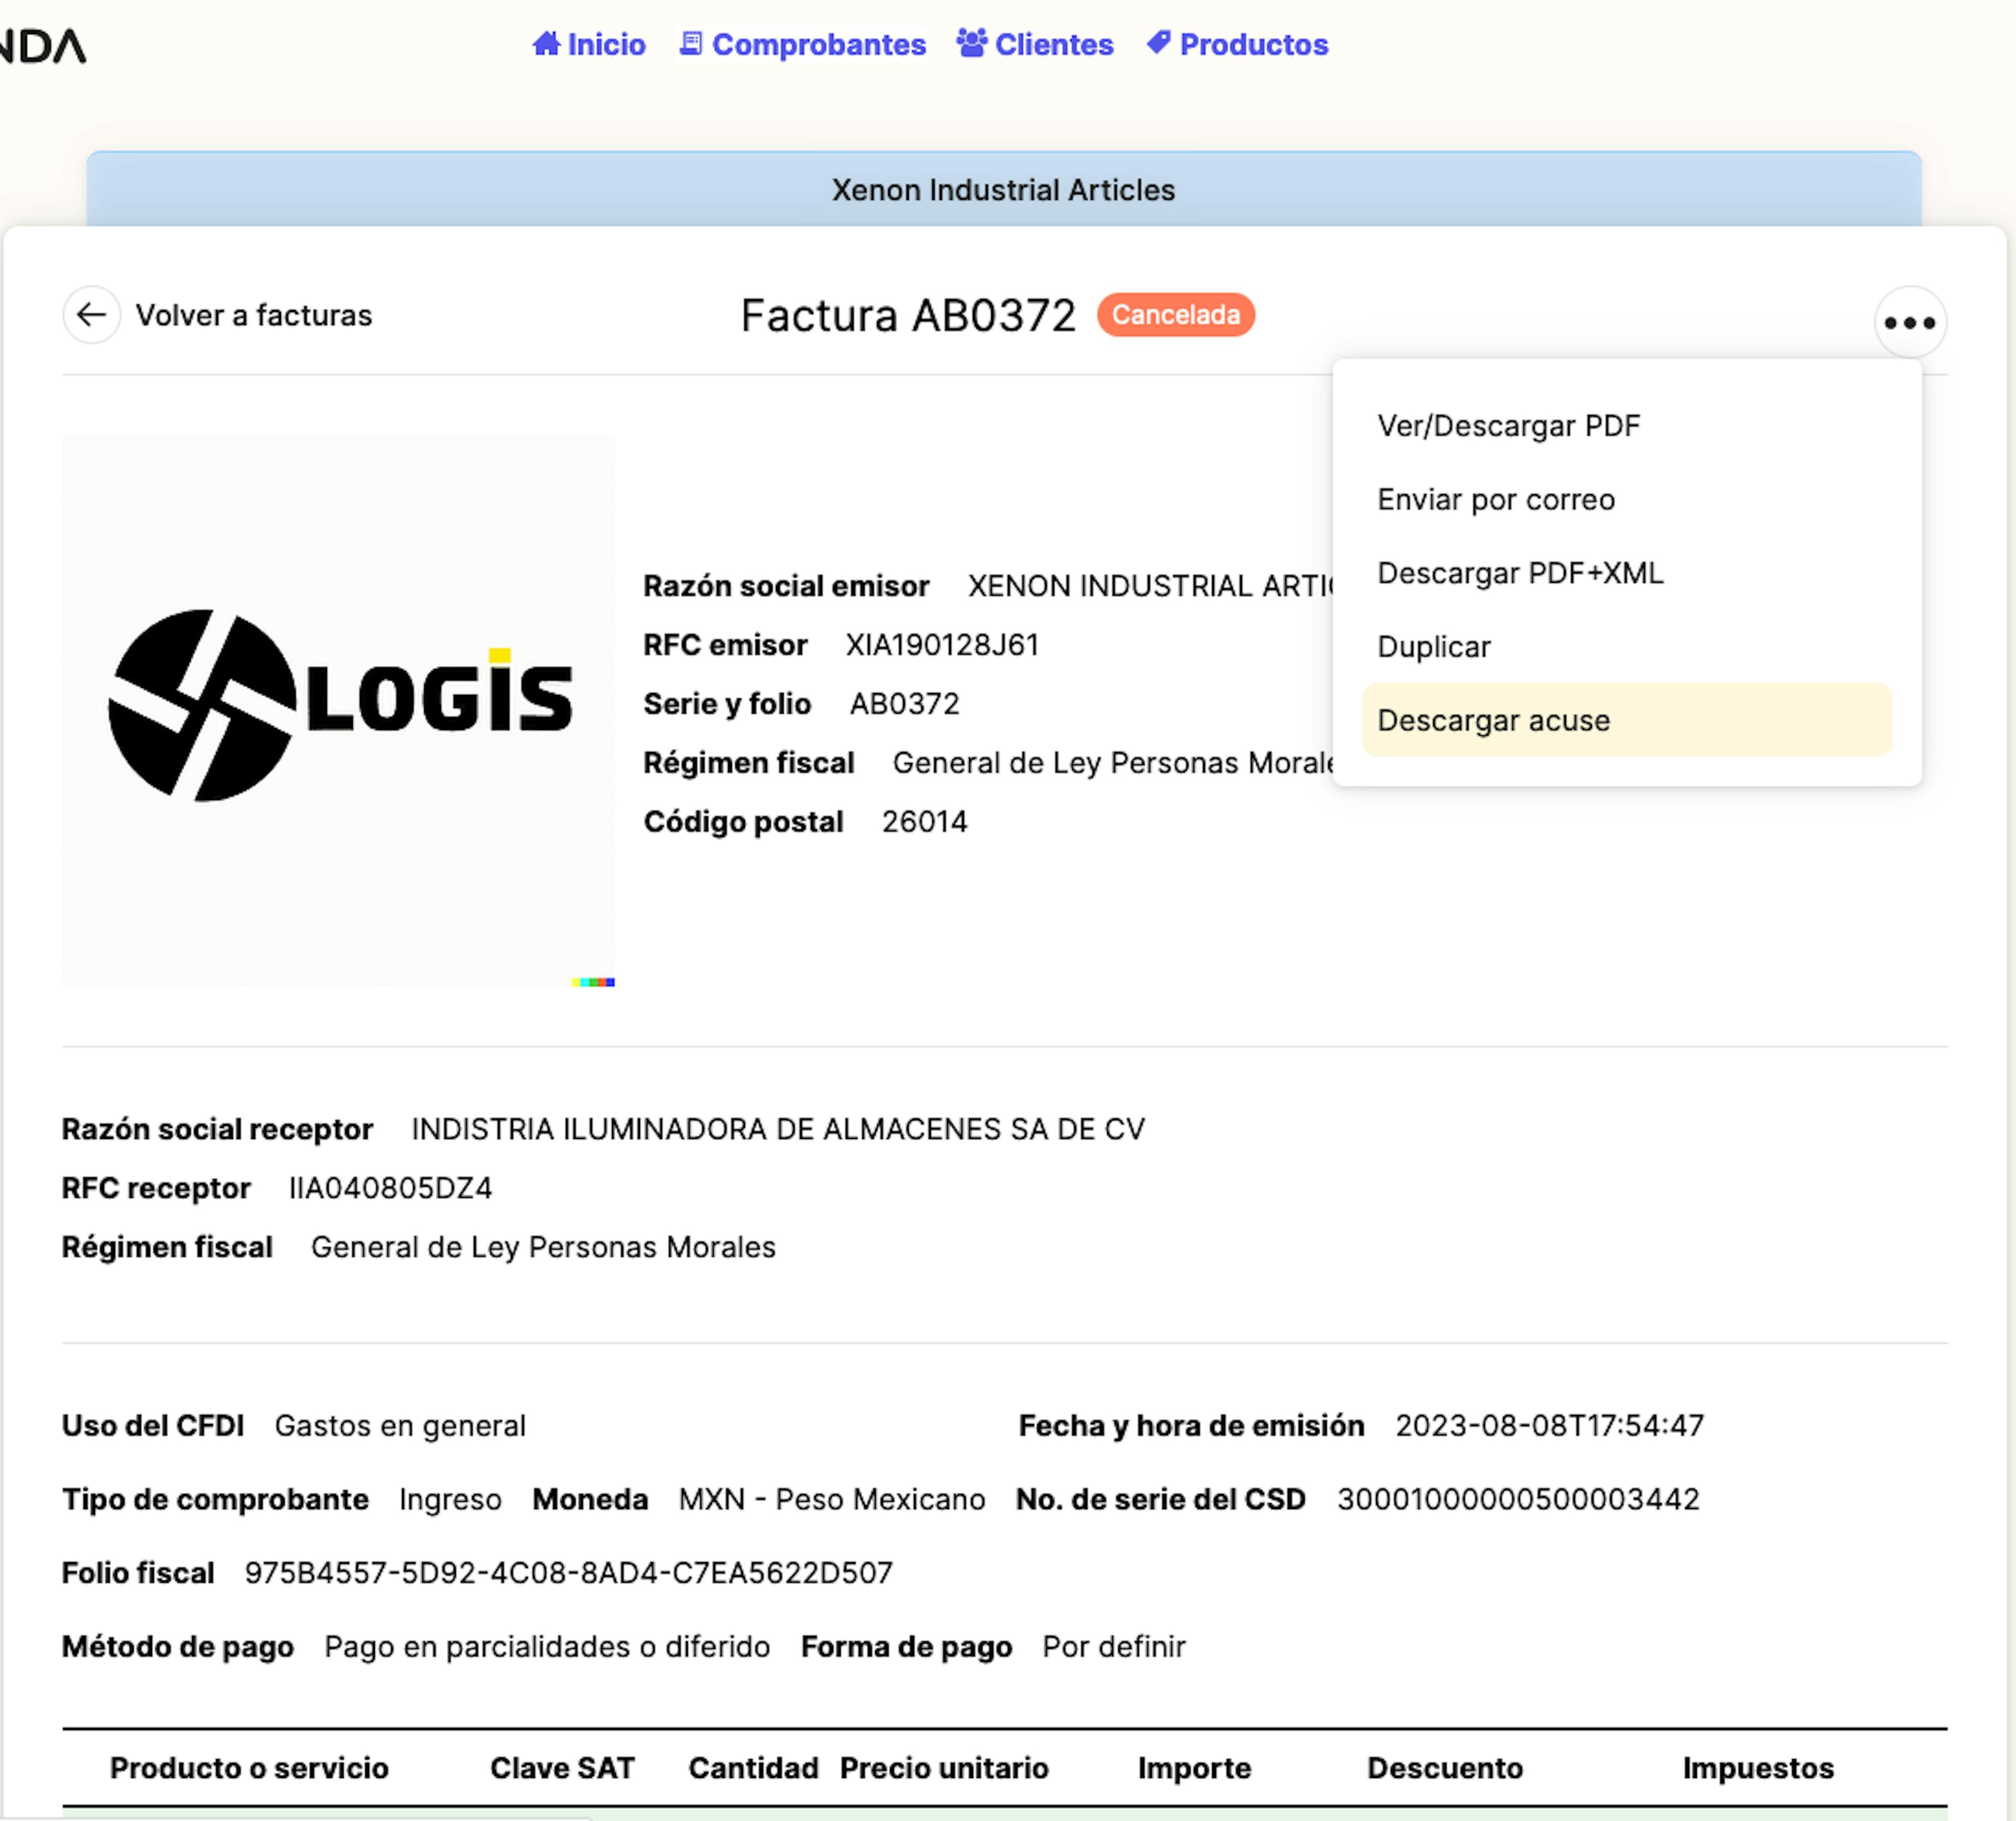
Task: Click the LOGIS company logo image
Action: 339,709
